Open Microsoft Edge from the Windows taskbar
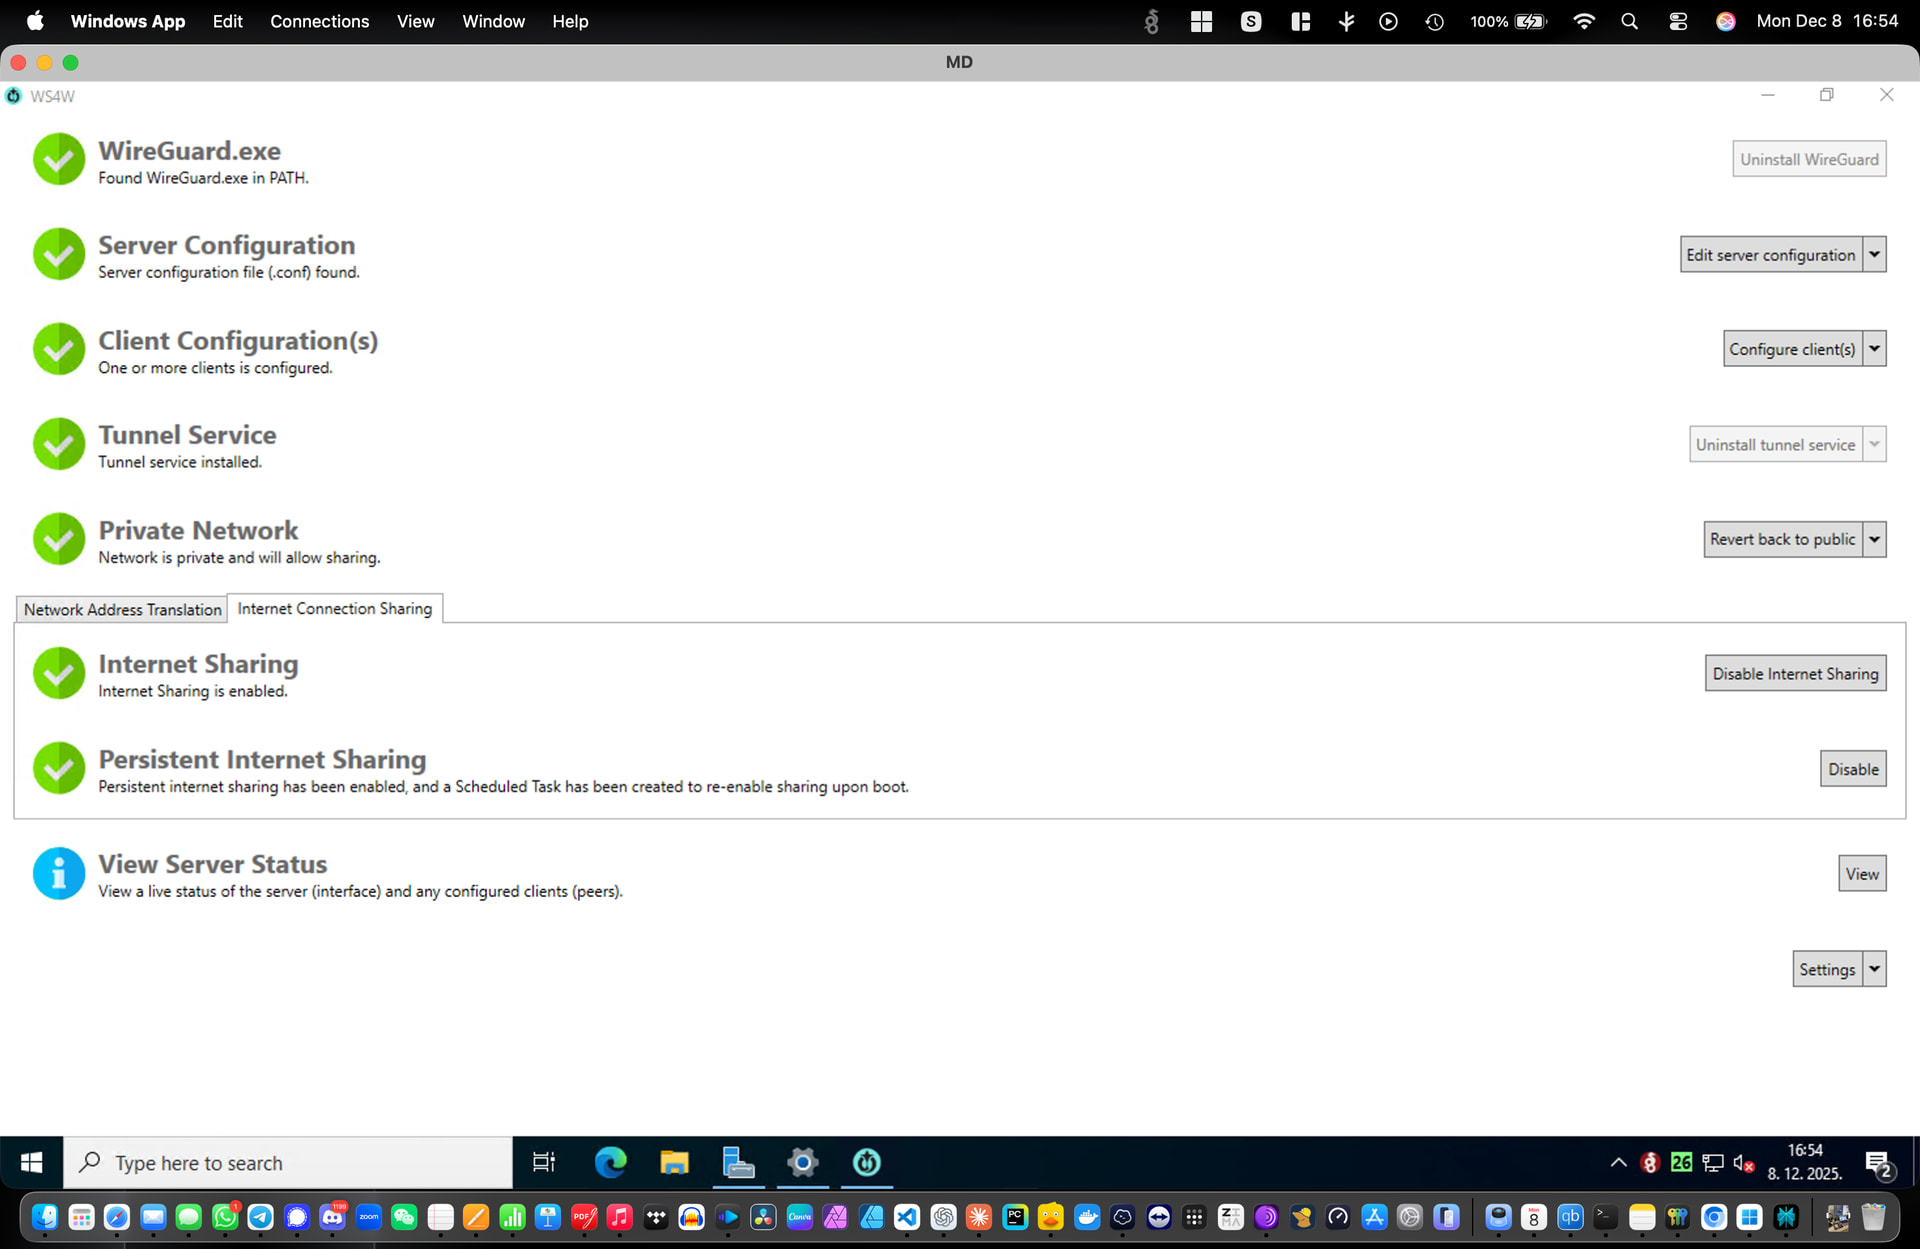This screenshot has width=1920, height=1249. [610, 1162]
